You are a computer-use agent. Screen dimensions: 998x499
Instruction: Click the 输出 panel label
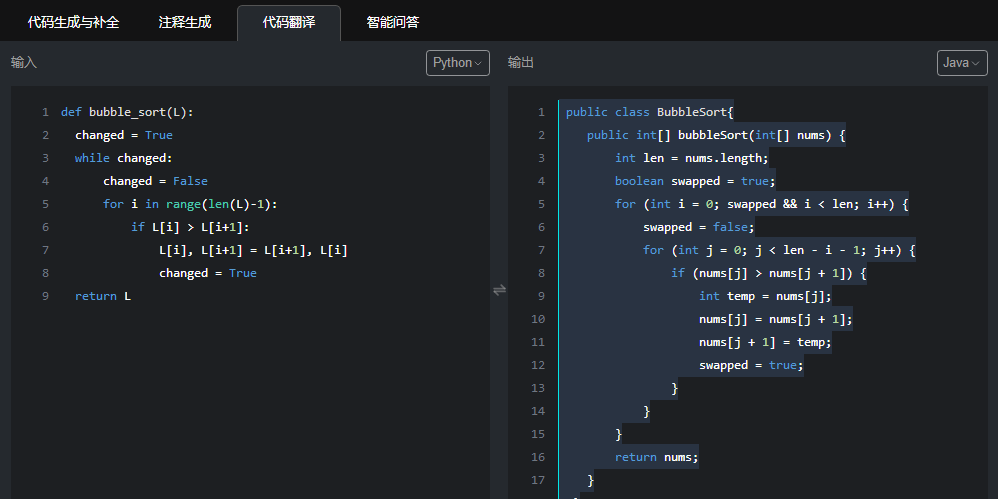coord(521,63)
